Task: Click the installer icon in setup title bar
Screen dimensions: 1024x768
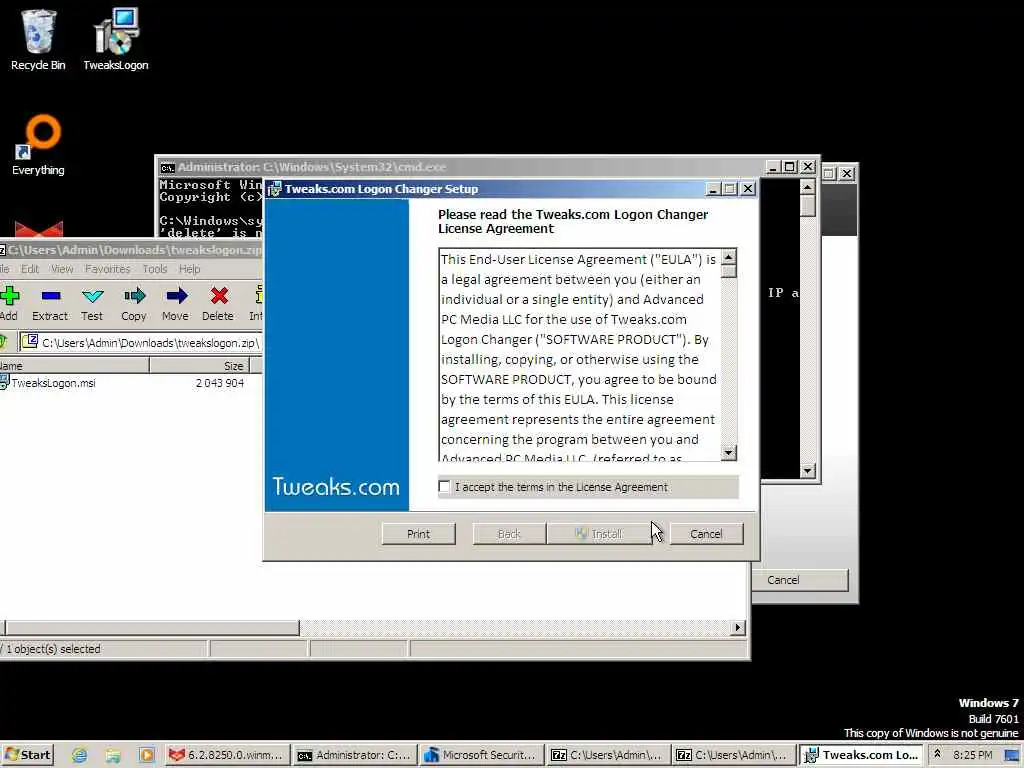Action: tap(275, 189)
